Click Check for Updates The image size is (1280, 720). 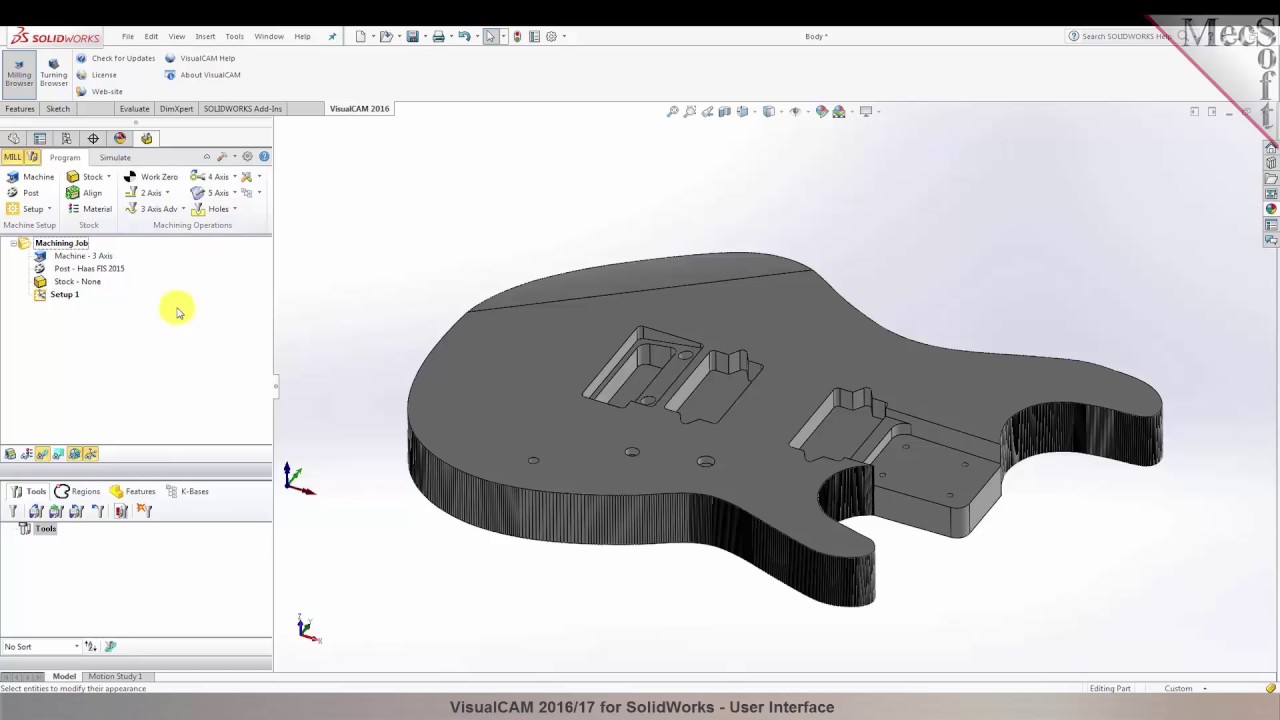[x=116, y=58]
